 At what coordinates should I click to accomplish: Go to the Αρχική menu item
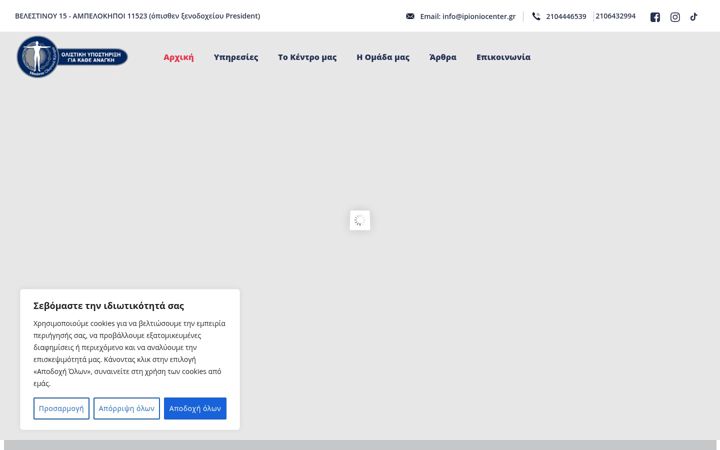pyautogui.click(x=179, y=57)
